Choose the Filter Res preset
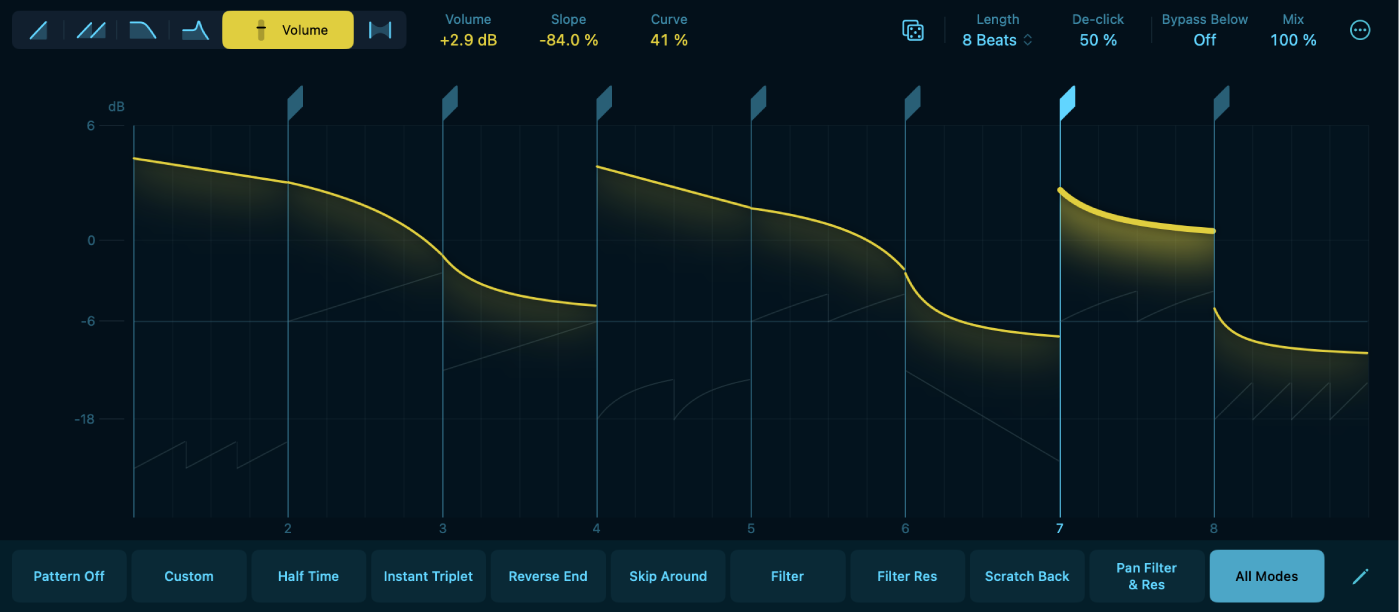Image resolution: width=1400 pixels, height=612 pixels. coord(907,576)
